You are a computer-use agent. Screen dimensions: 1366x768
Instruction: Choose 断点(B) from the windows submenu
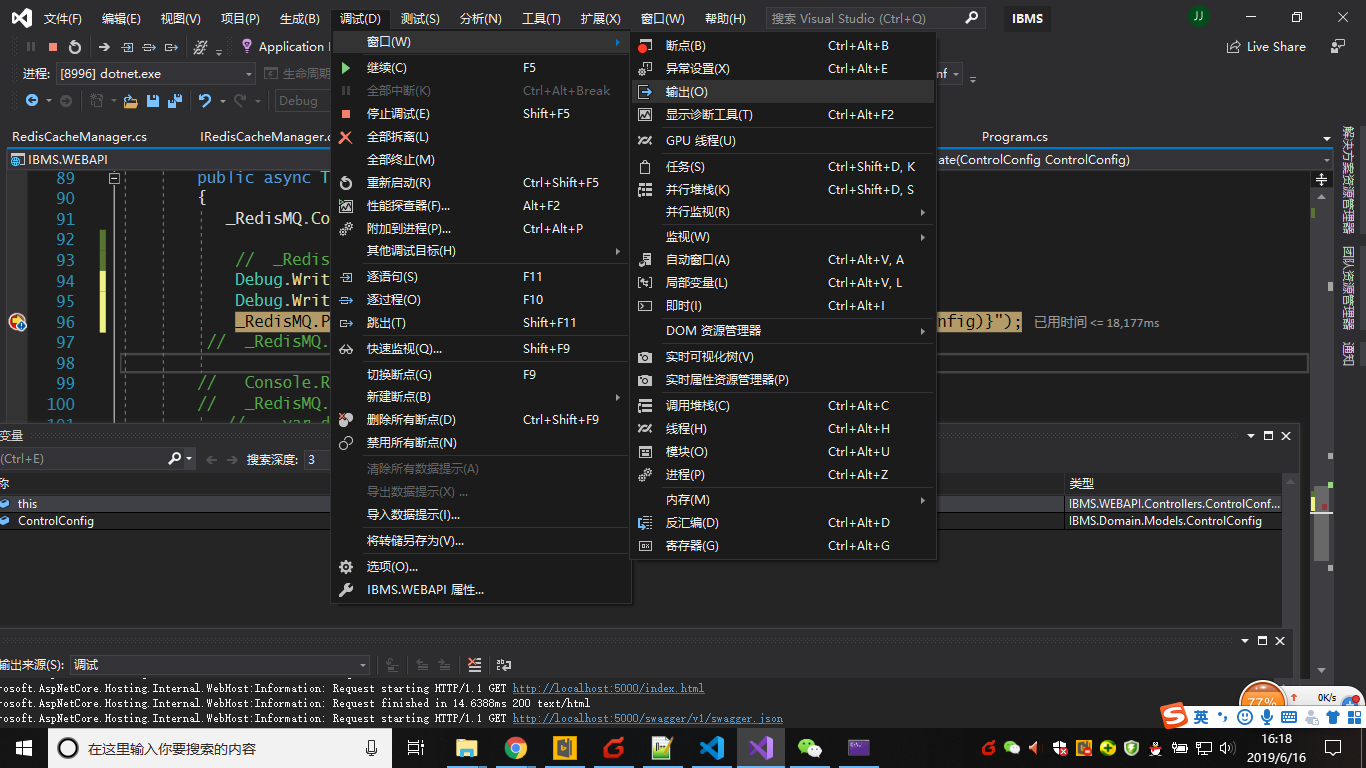pyautogui.click(x=783, y=46)
